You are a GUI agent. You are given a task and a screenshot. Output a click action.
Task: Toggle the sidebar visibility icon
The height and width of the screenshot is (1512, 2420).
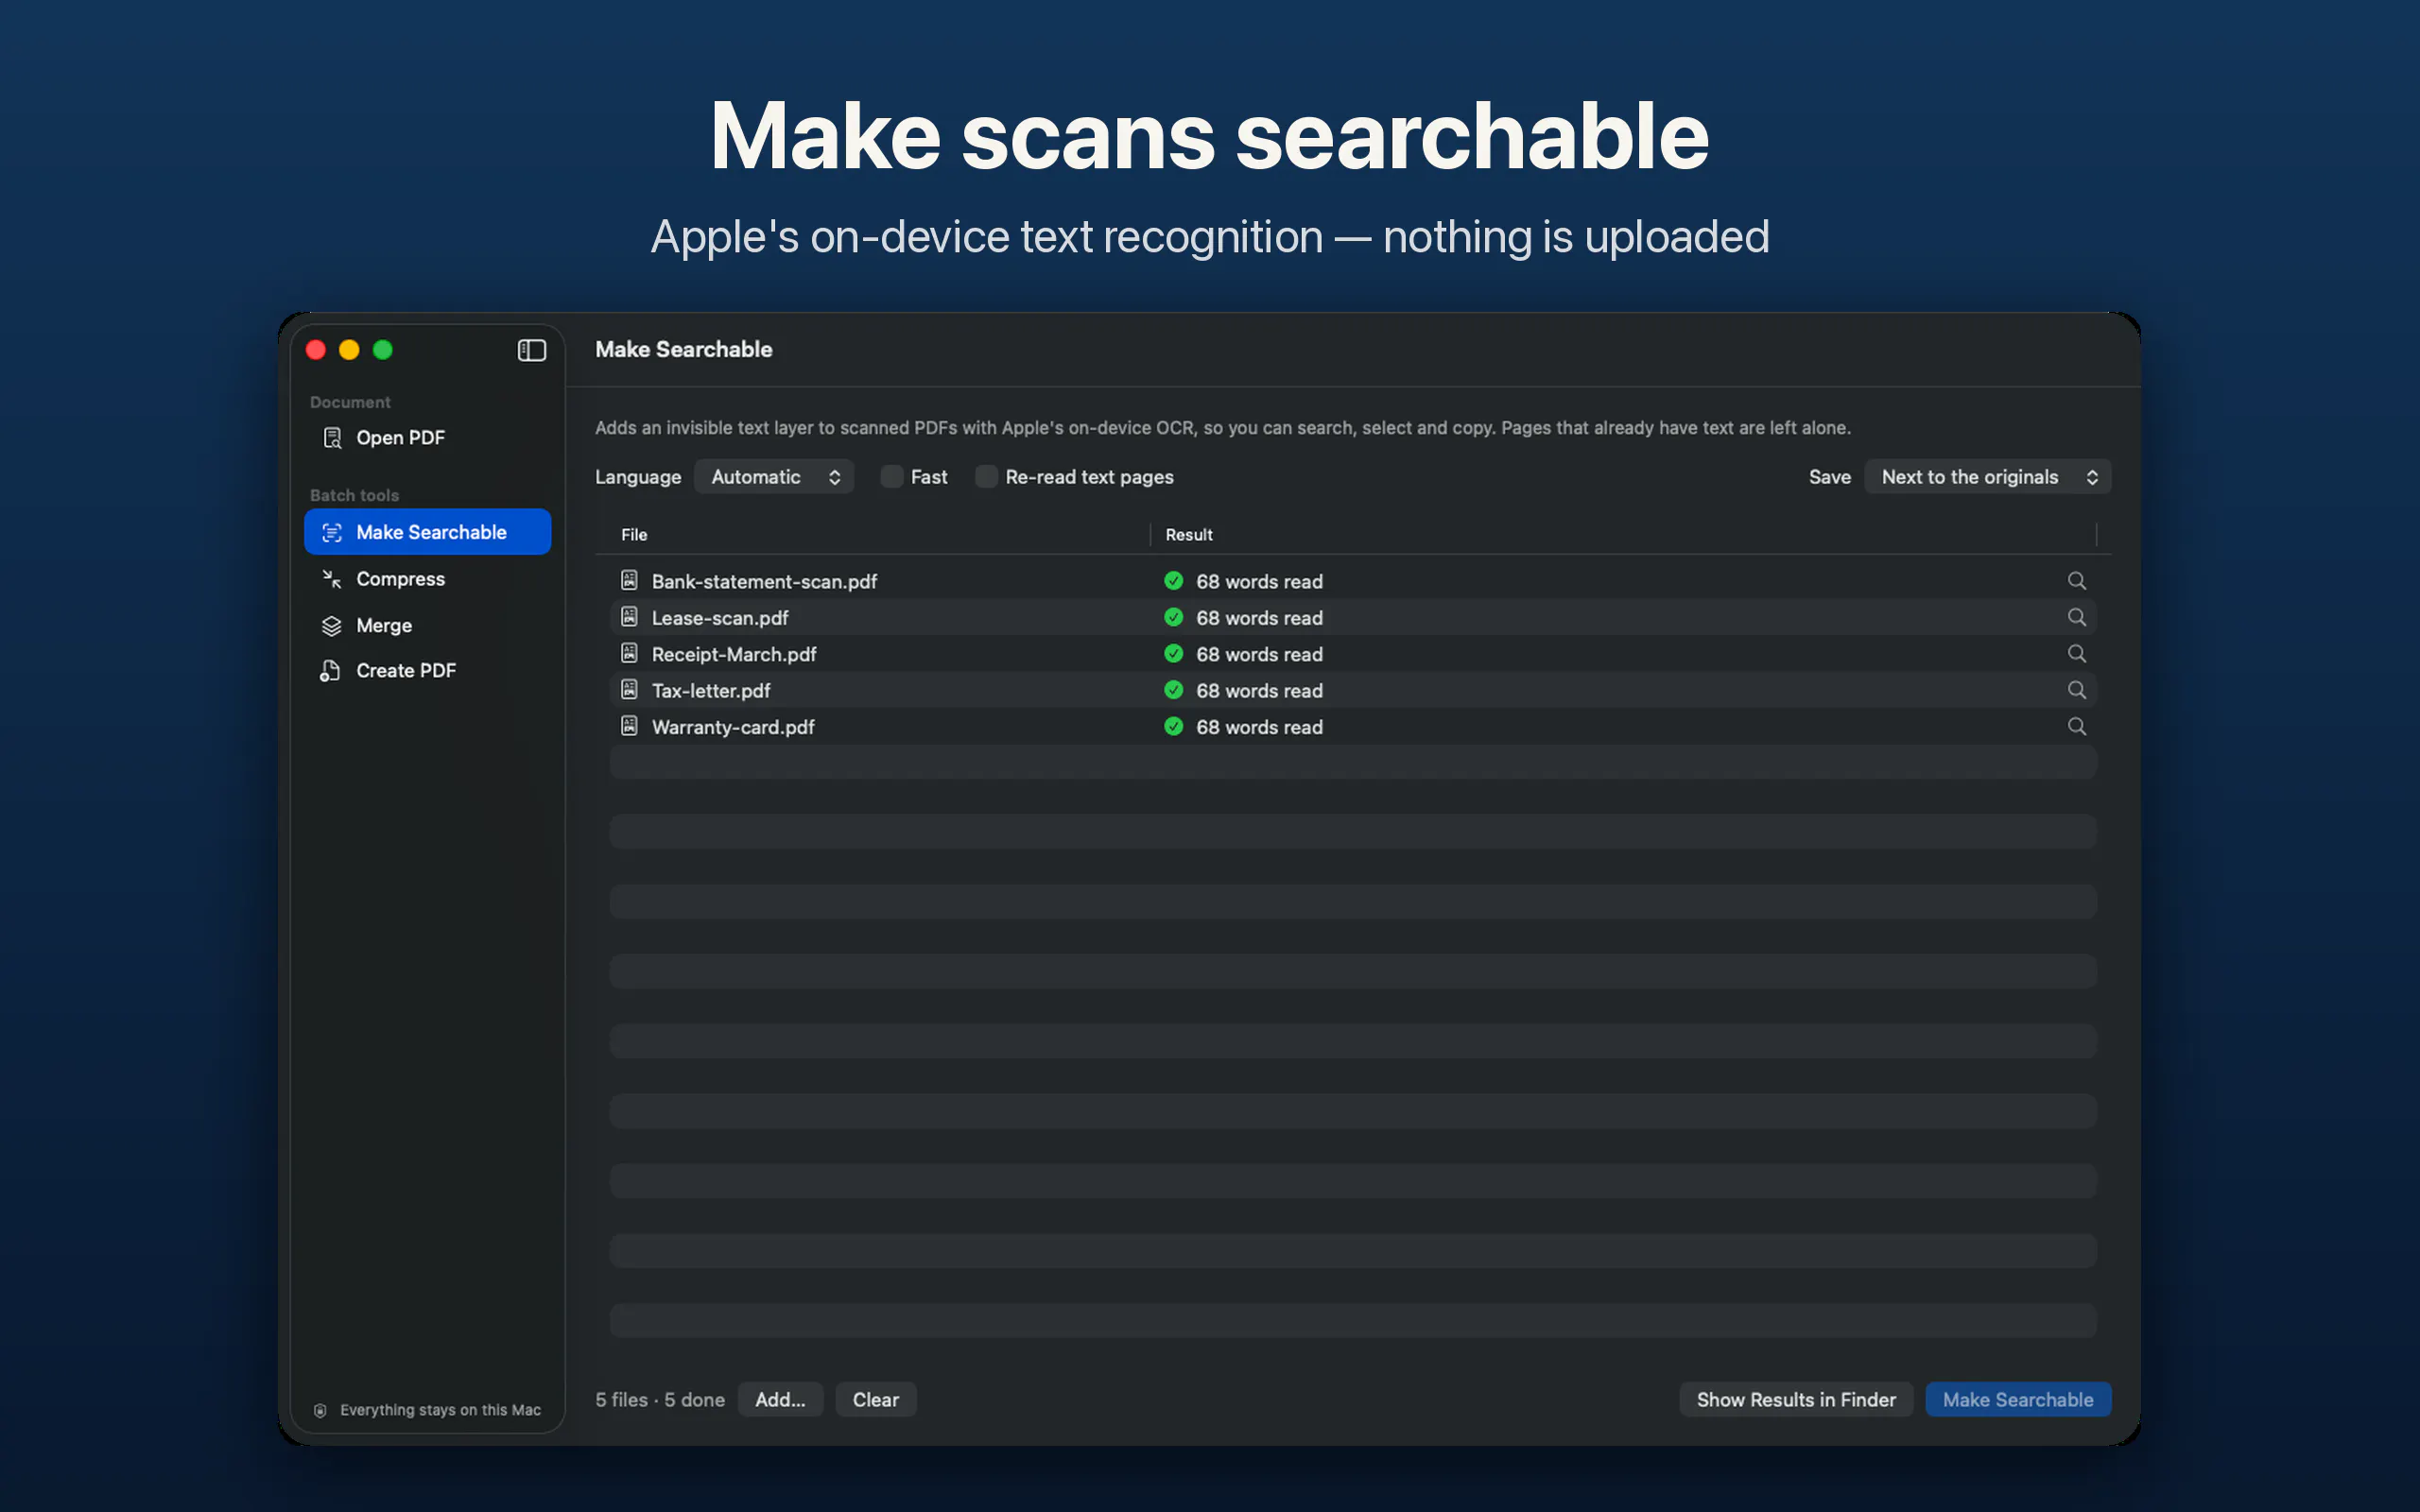coord(531,350)
